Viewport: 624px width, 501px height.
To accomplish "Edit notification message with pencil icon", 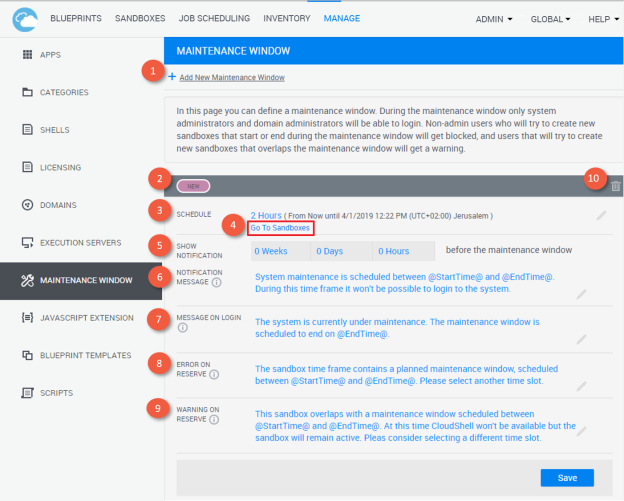I will coord(582,294).
